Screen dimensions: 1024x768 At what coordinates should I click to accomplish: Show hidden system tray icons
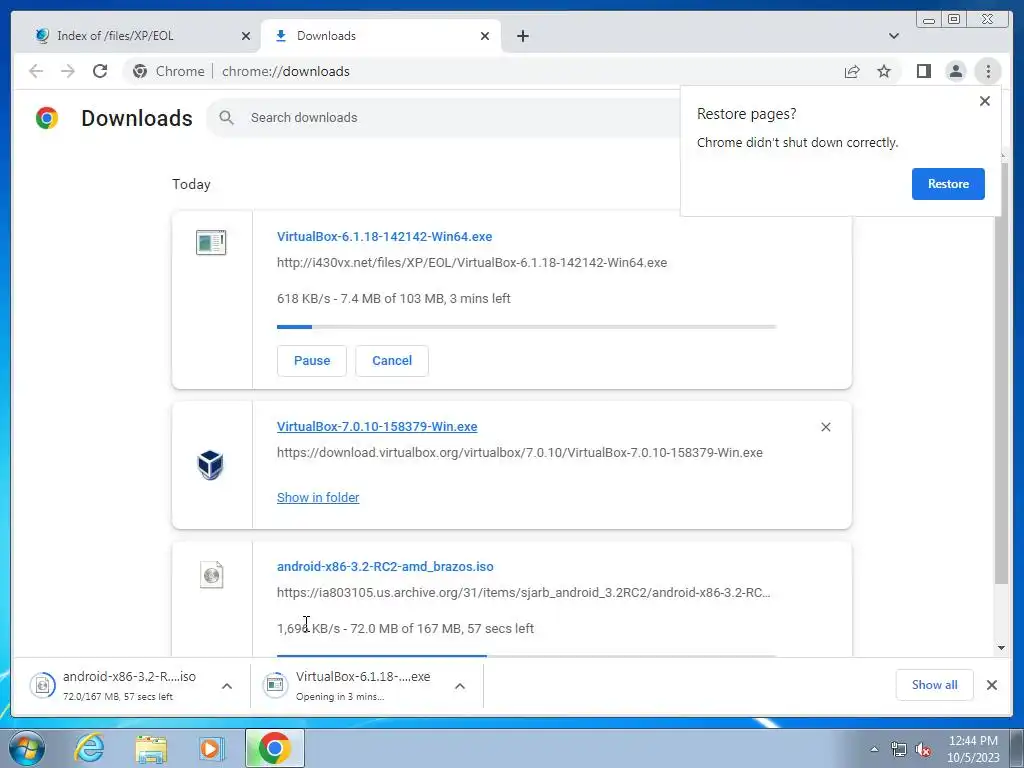[x=874, y=749]
